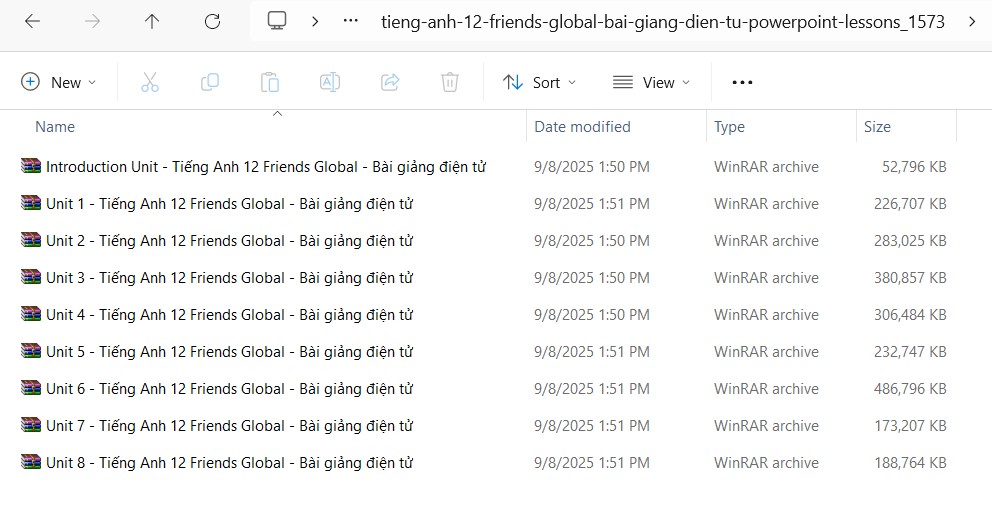Image resolution: width=992 pixels, height=521 pixels.
Task: Click size value 232,747 KB
Action: 910,352
